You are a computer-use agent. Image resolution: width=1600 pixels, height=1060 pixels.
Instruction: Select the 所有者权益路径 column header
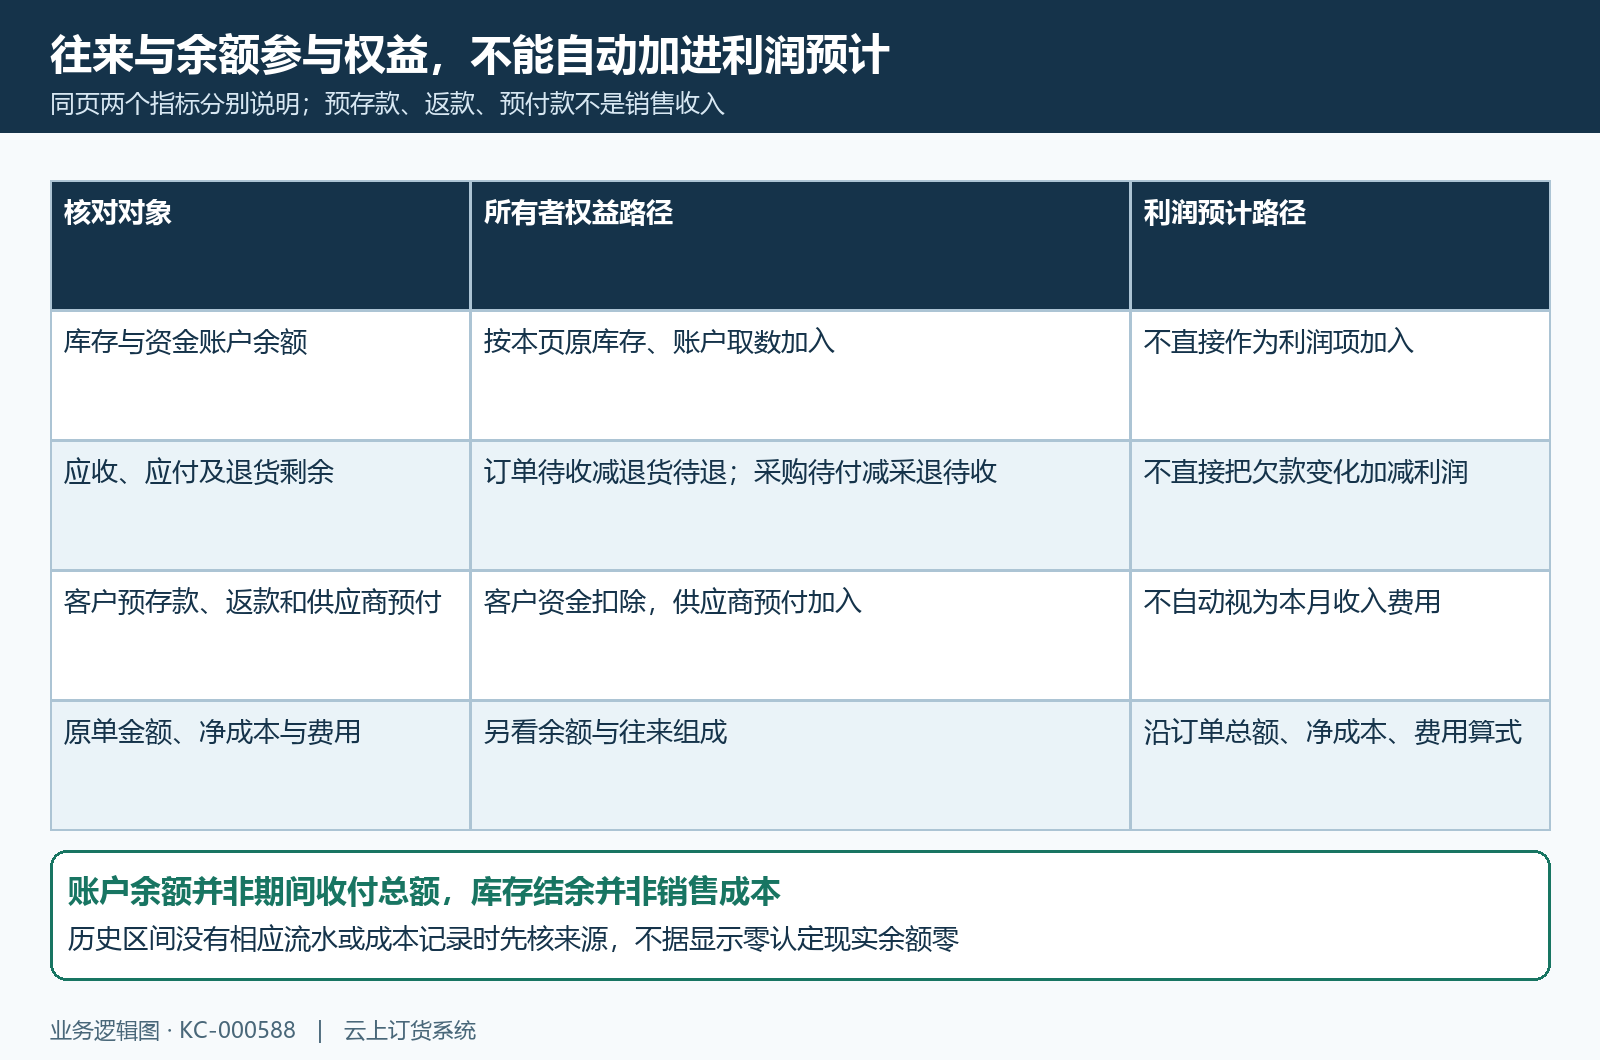pyautogui.click(x=800, y=246)
